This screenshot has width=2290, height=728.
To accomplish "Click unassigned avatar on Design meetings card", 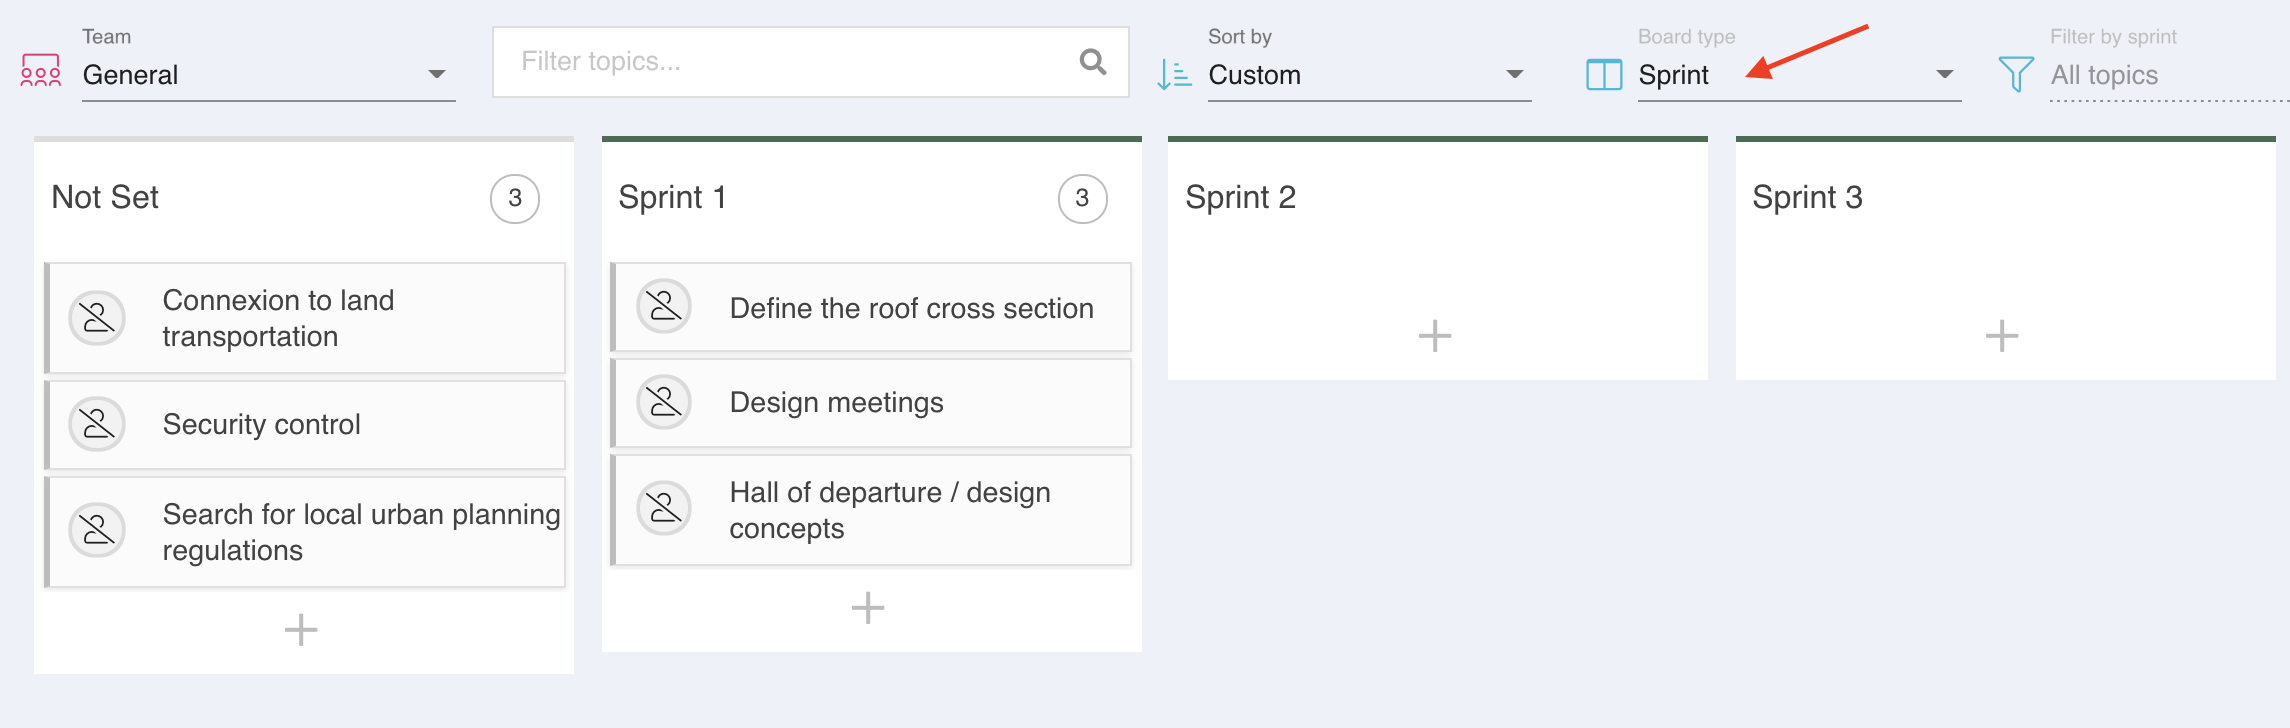I will (x=664, y=402).
